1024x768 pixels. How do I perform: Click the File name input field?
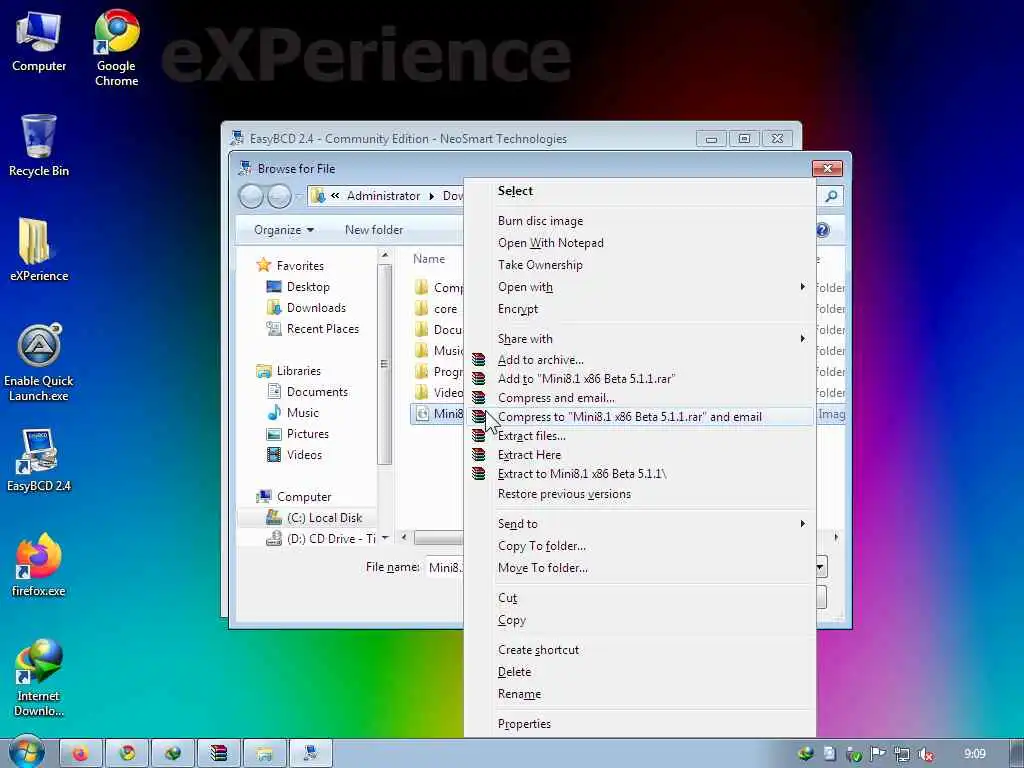point(445,568)
